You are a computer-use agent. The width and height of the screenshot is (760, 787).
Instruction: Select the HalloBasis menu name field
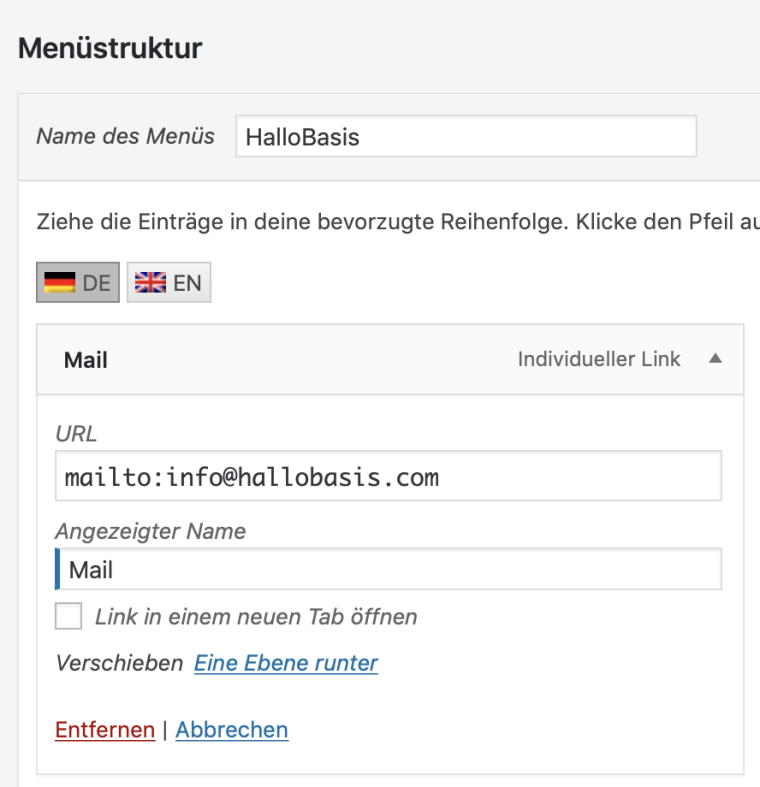466,137
